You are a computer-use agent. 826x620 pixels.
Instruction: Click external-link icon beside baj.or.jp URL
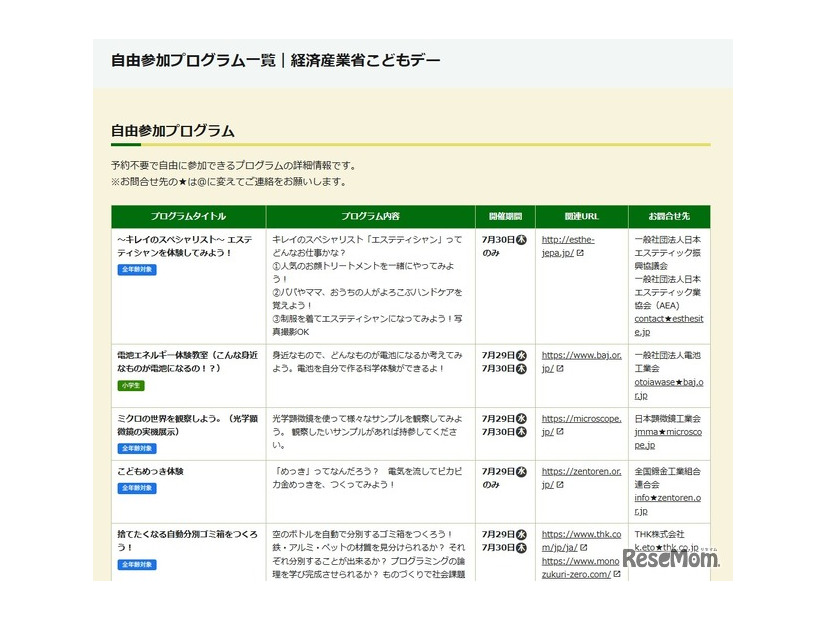[560, 369]
